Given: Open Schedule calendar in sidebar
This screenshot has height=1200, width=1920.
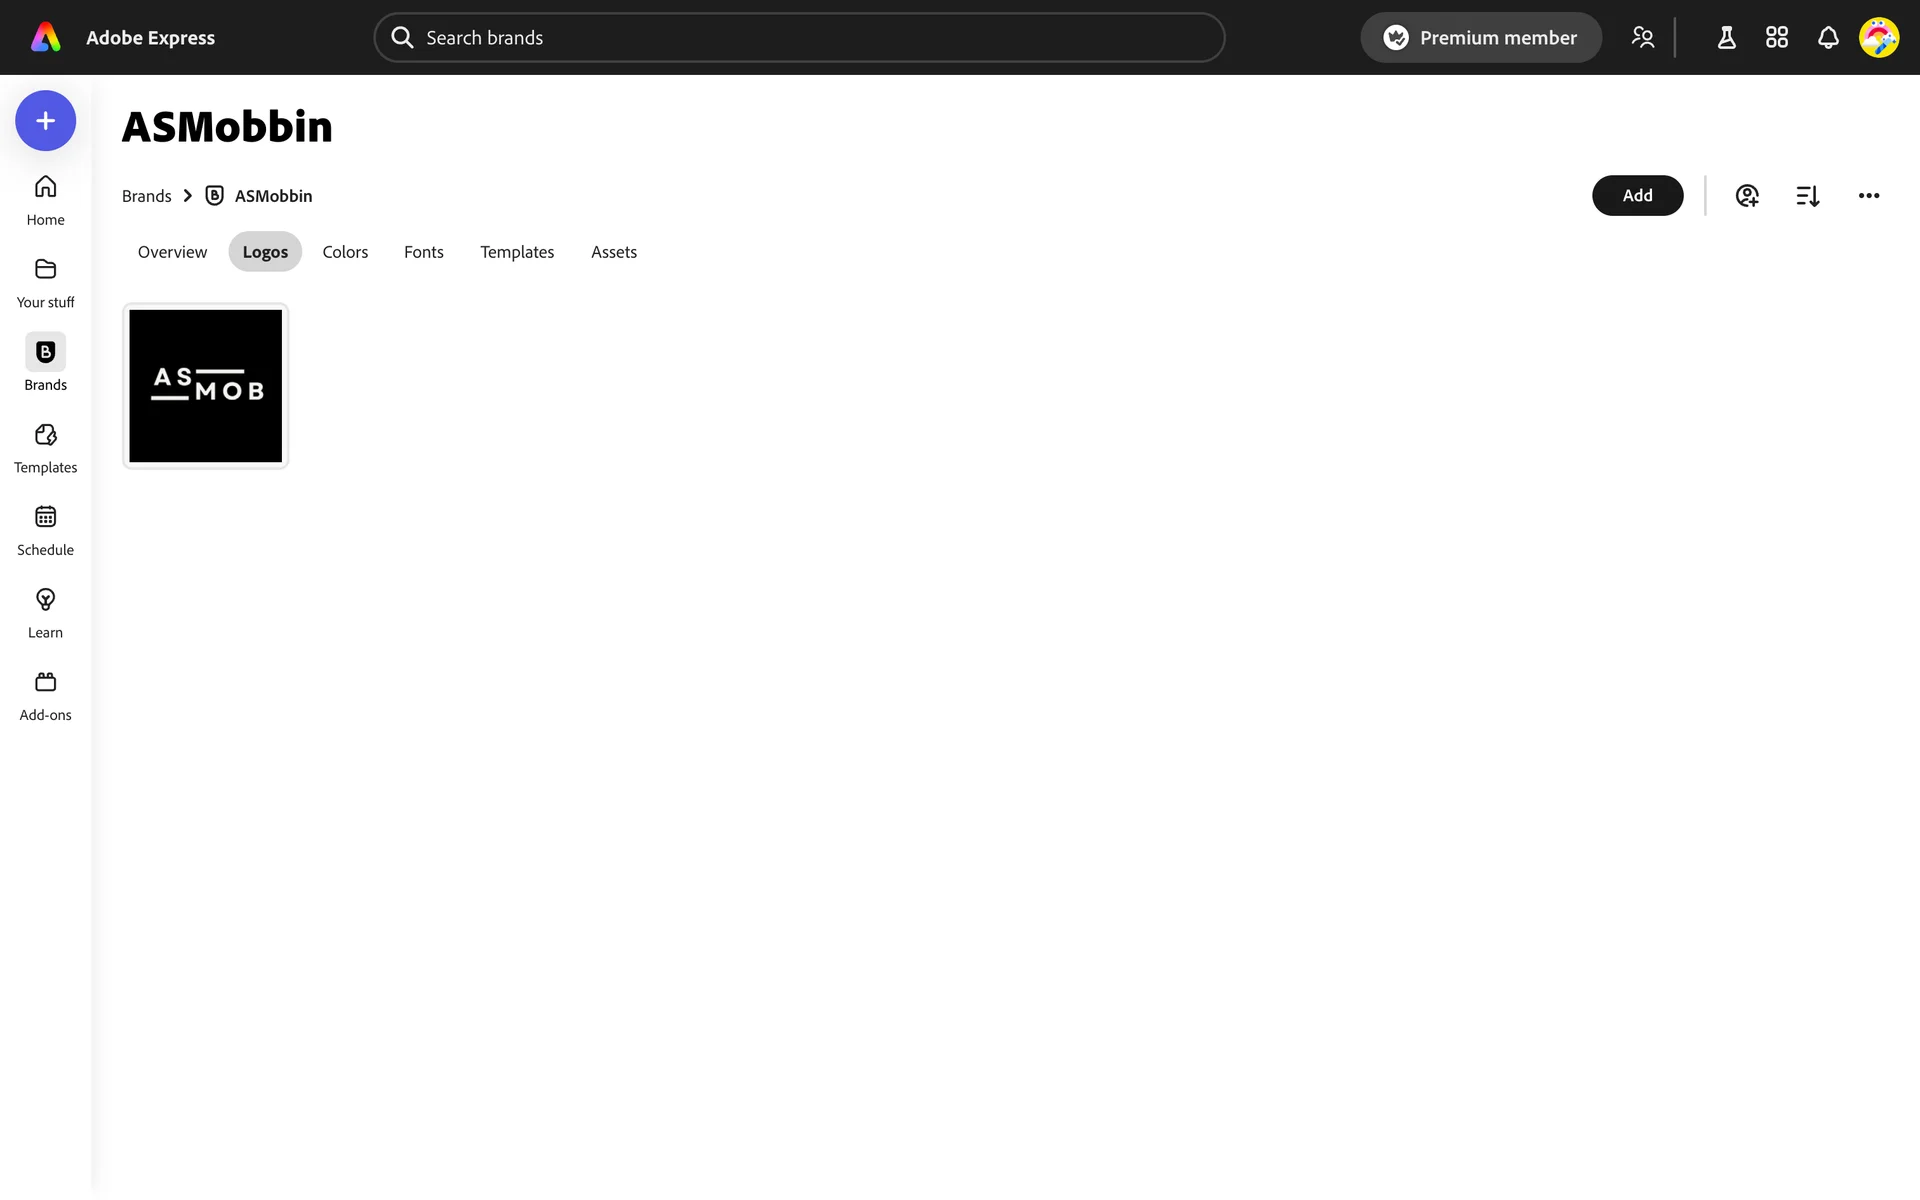Looking at the screenshot, I should [45, 530].
